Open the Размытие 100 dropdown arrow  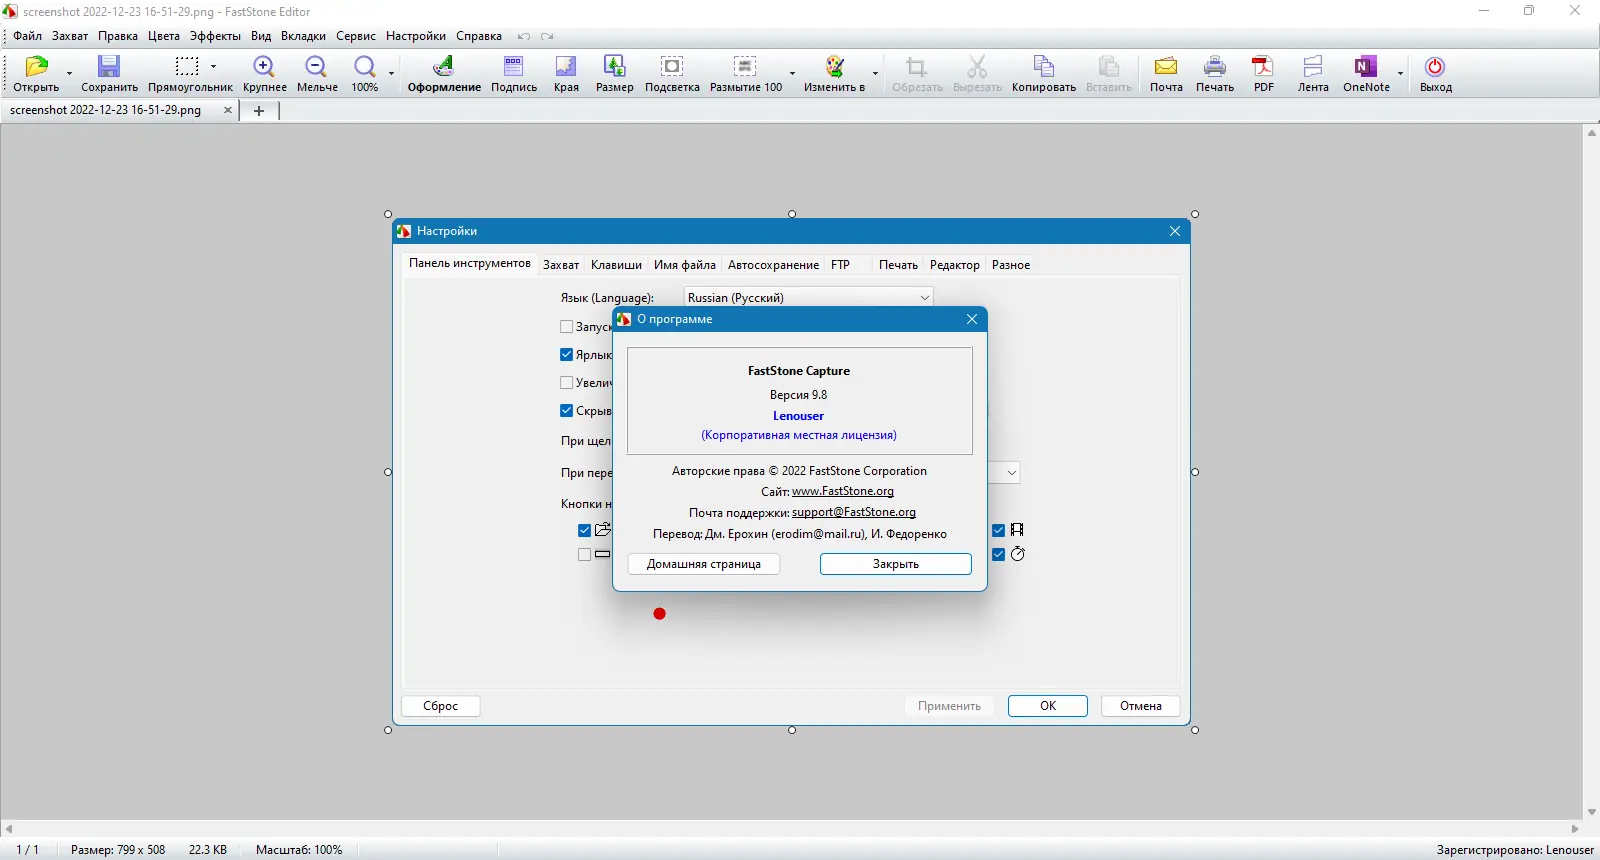792,73
